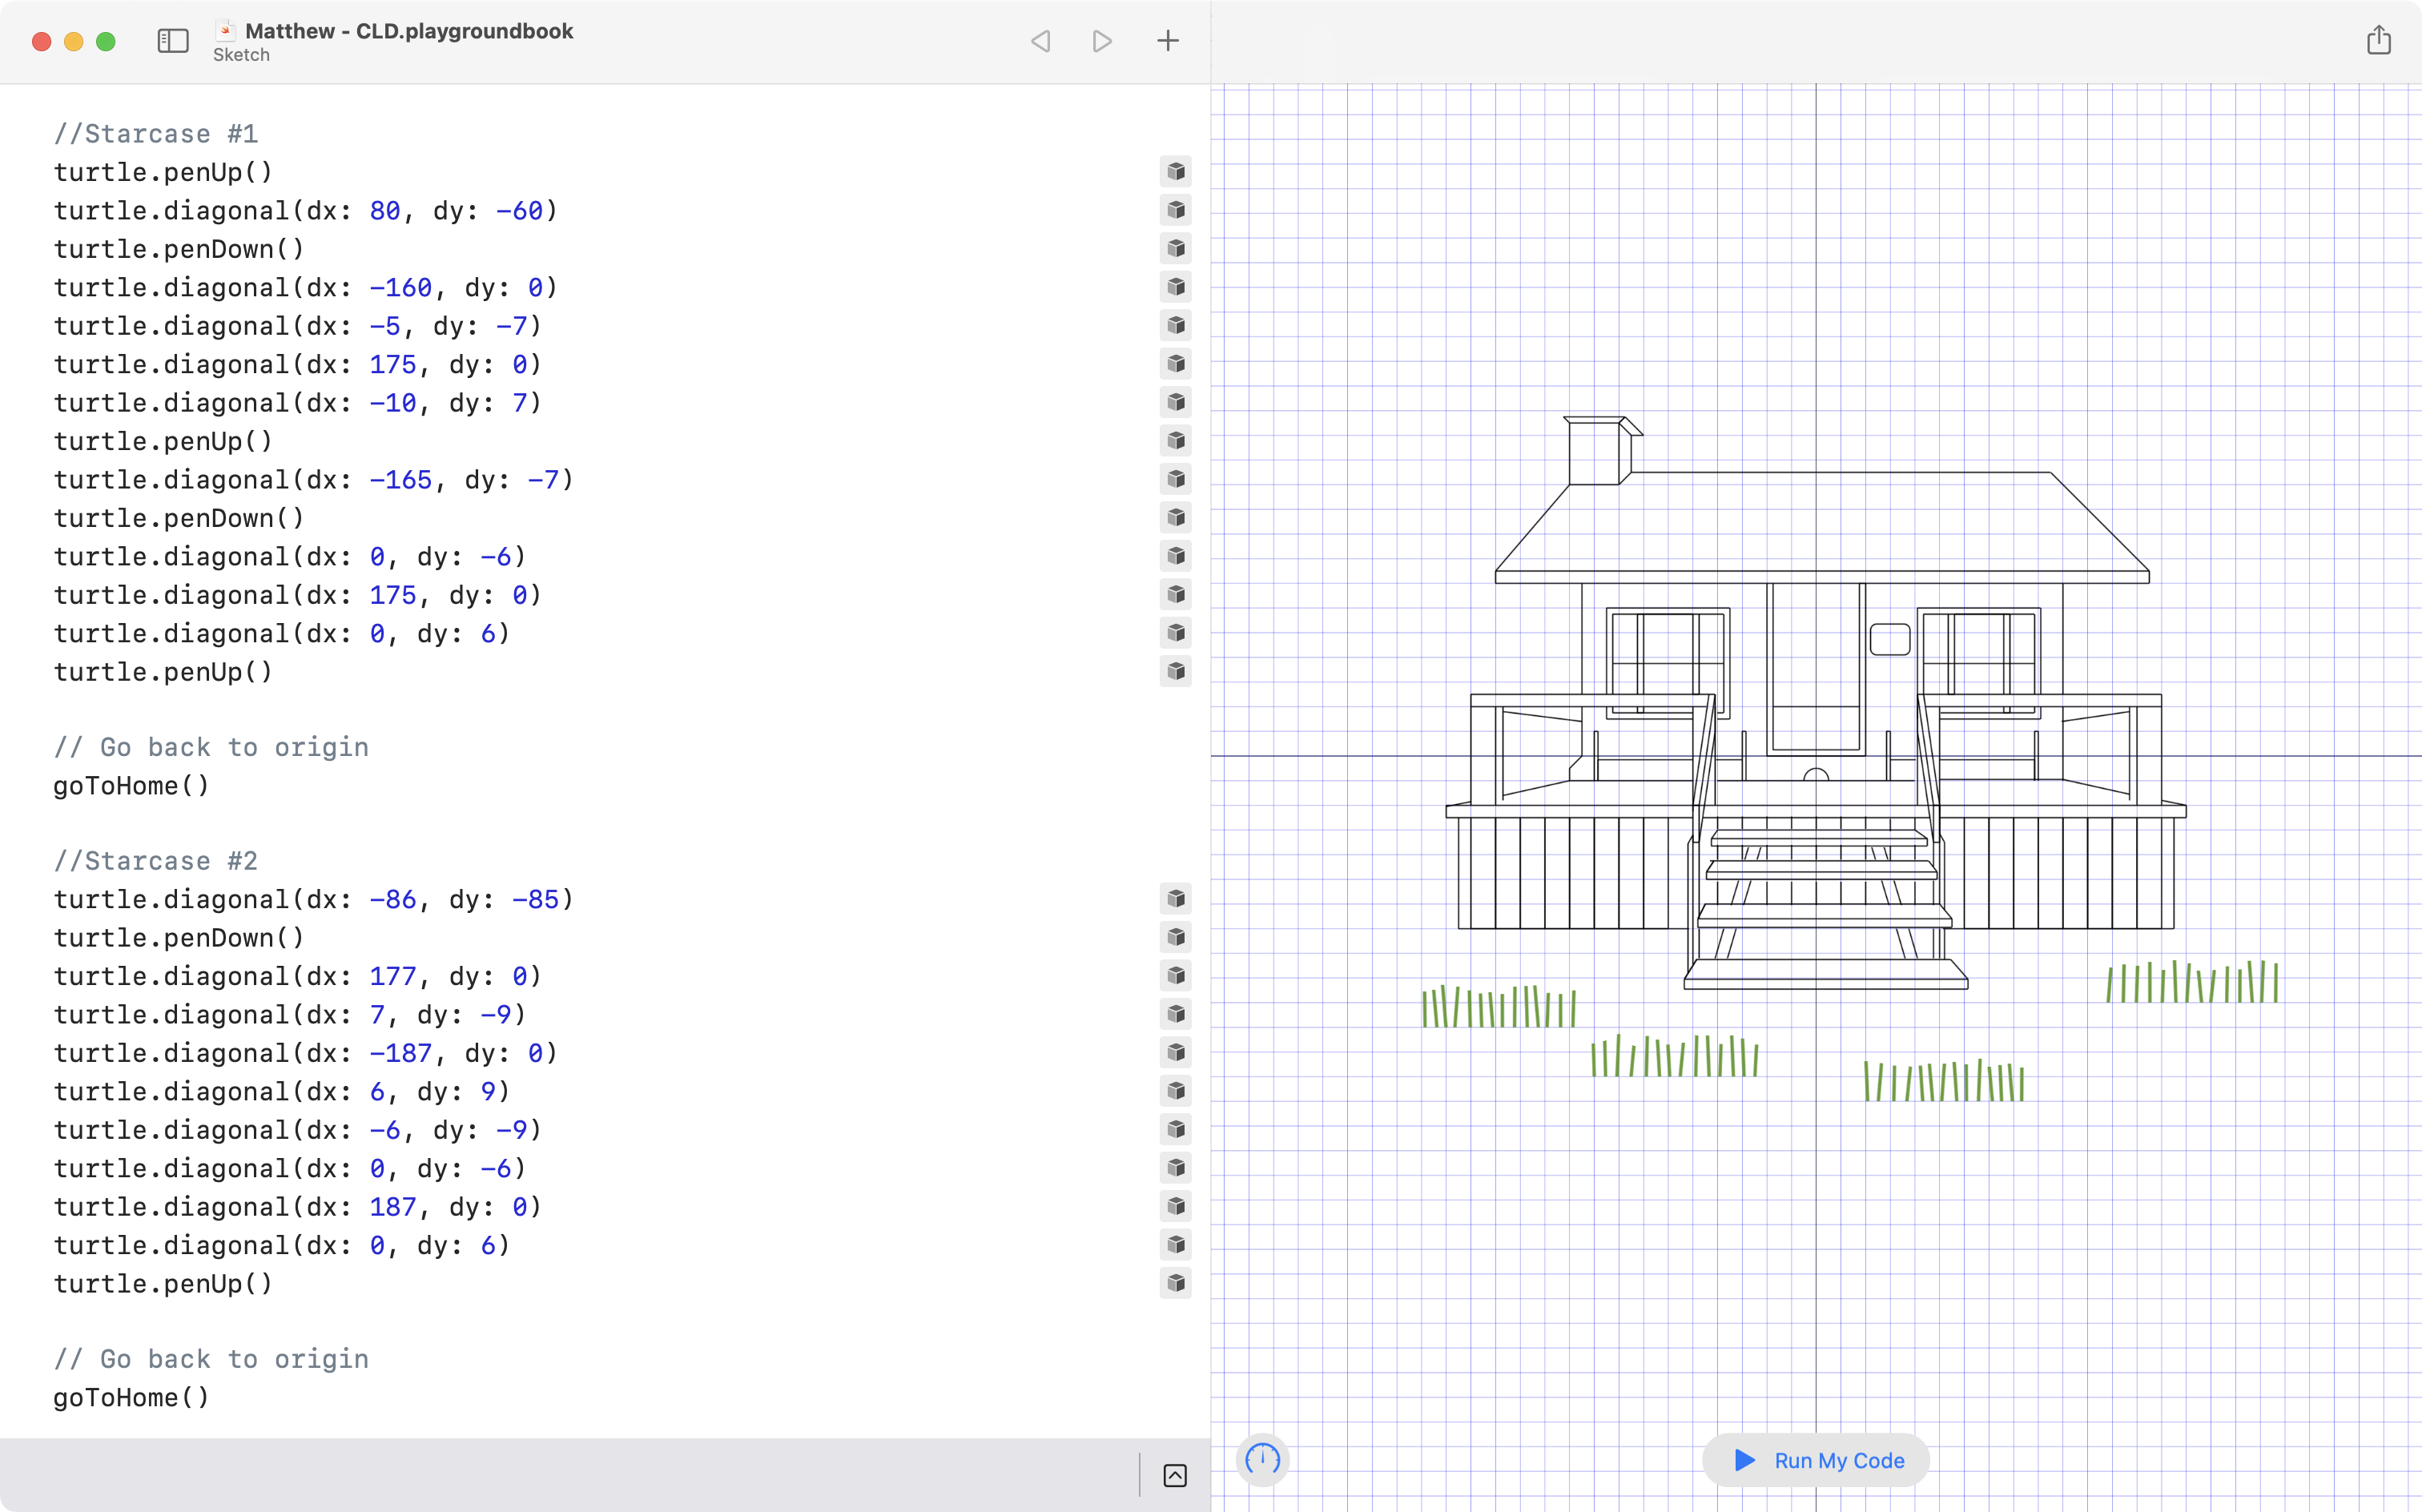Click the add new page icon
This screenshot has width=2422, height=1512.
tap(1167, 42)
